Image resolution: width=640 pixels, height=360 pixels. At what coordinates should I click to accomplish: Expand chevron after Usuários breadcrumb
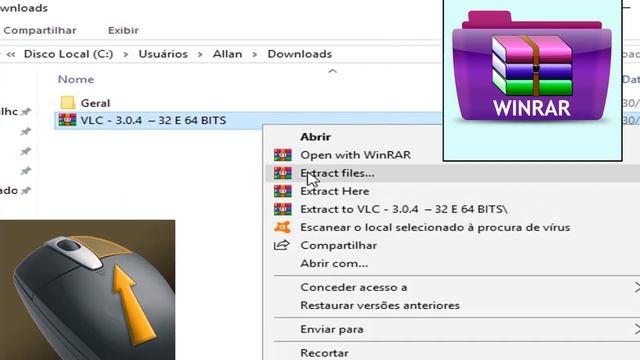click(200, 54)
